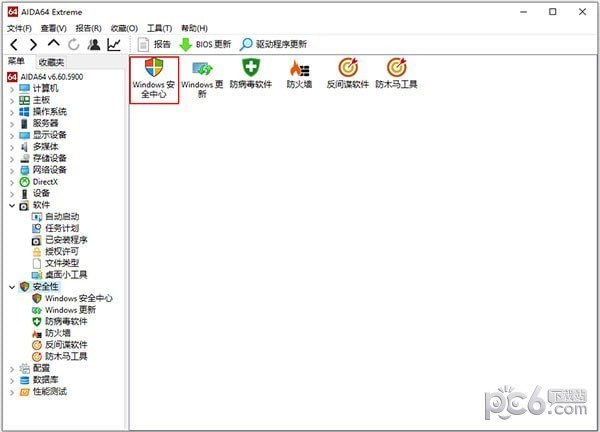600x432 pixels.
Task: Click BIOS 更新 toolbar button
Action: coord(205,44)
